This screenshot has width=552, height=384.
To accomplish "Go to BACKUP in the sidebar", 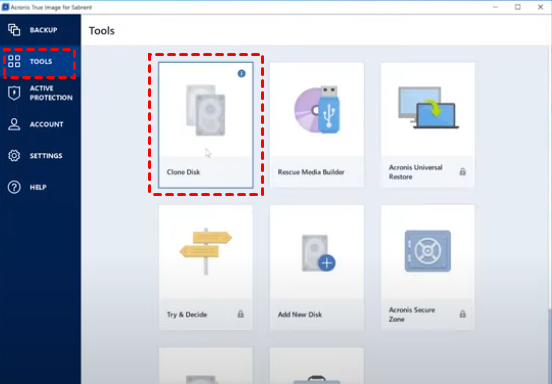I will [43, 30].
